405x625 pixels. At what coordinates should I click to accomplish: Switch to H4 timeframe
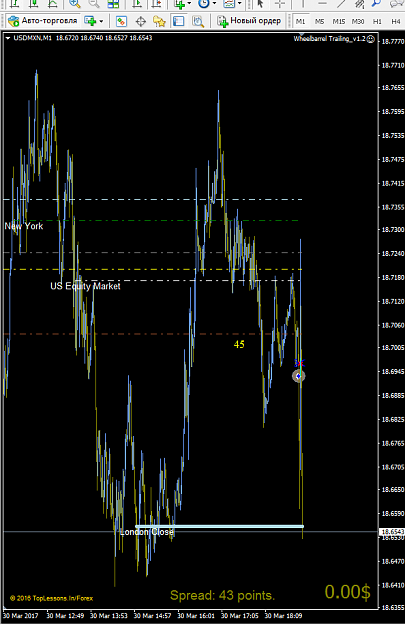coord(395,22)
